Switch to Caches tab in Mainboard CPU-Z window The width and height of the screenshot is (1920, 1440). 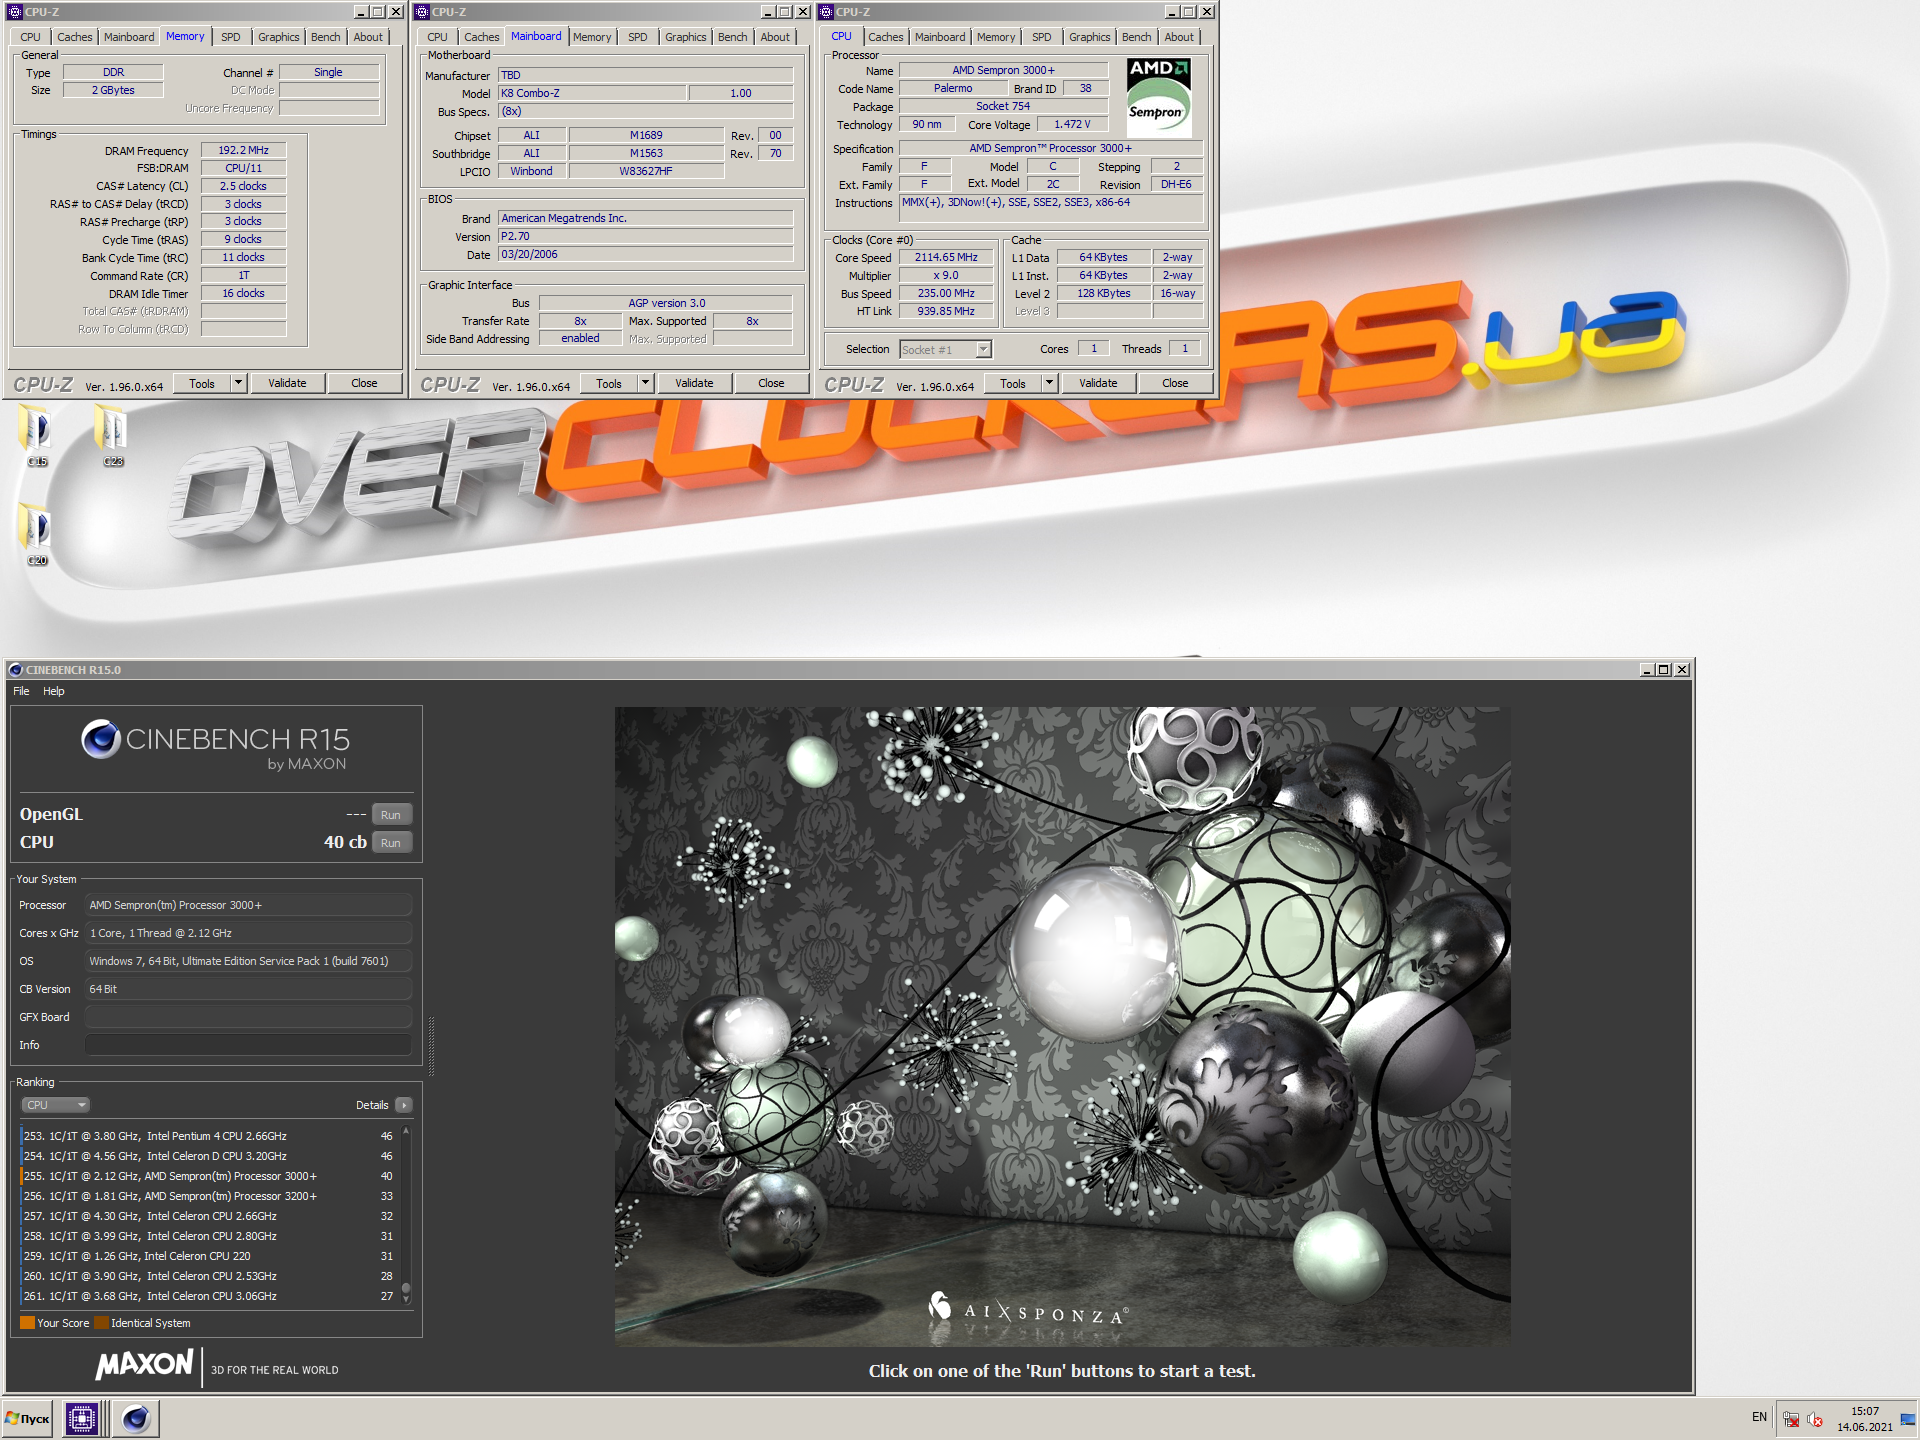tap(481, 37)
